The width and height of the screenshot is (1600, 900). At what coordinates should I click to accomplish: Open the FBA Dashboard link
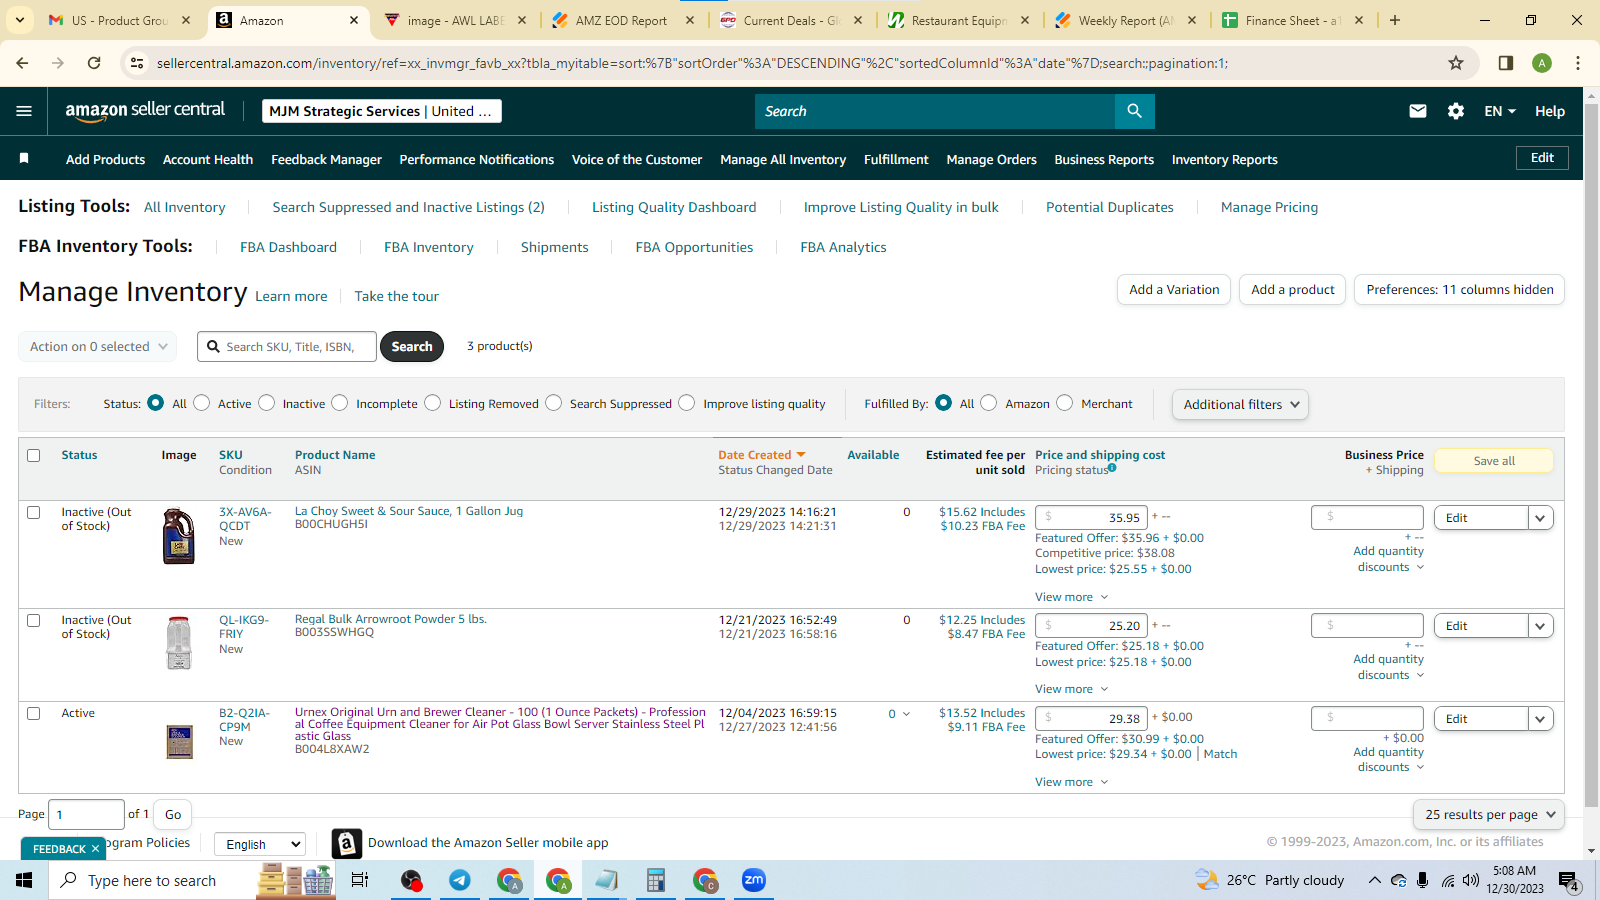288,247
